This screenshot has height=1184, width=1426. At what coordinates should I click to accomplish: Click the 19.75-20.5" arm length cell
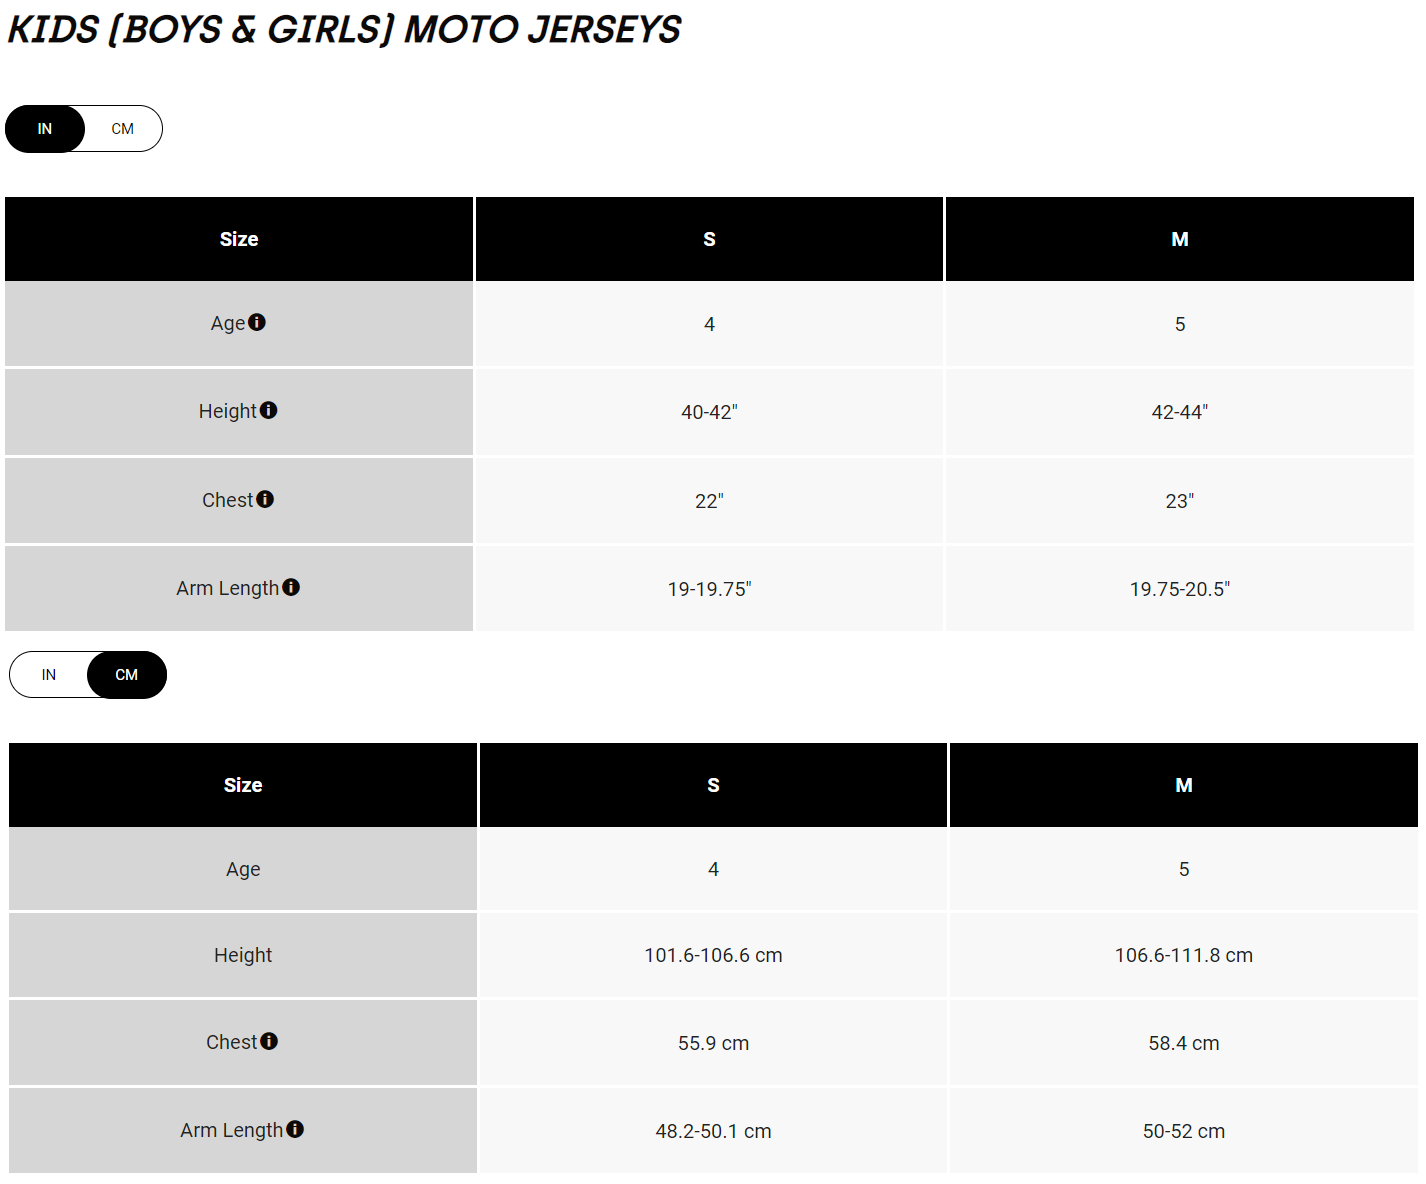[1180, 589]
